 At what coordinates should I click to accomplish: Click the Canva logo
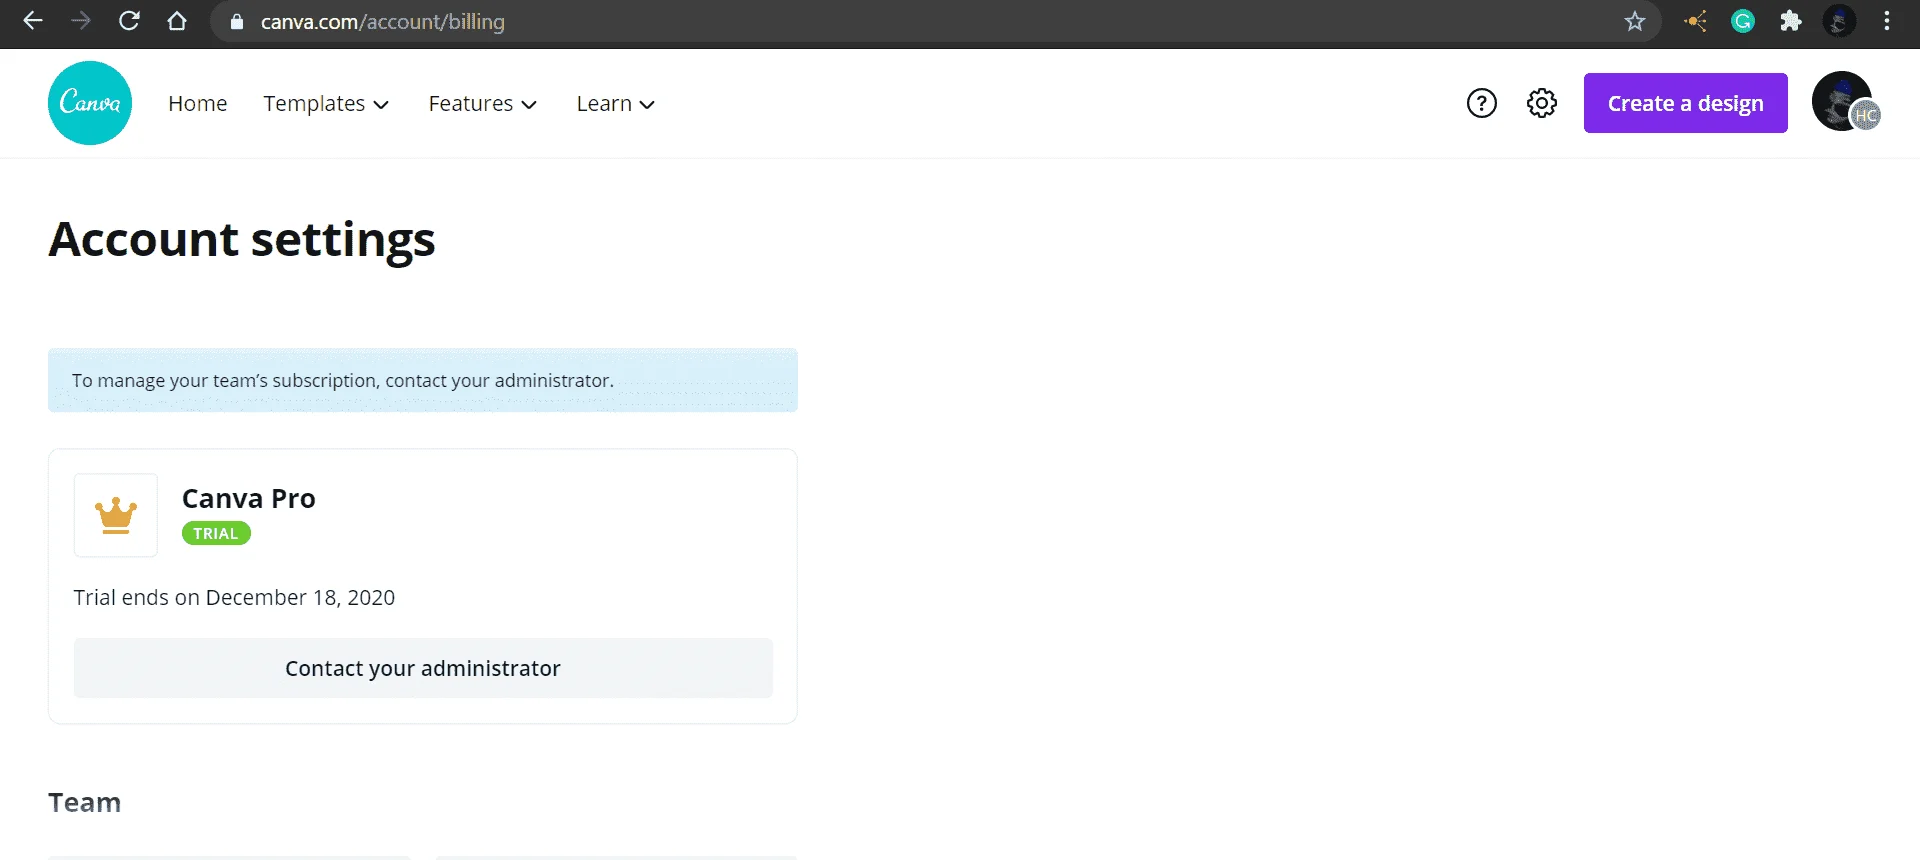(x=90, y=103)
